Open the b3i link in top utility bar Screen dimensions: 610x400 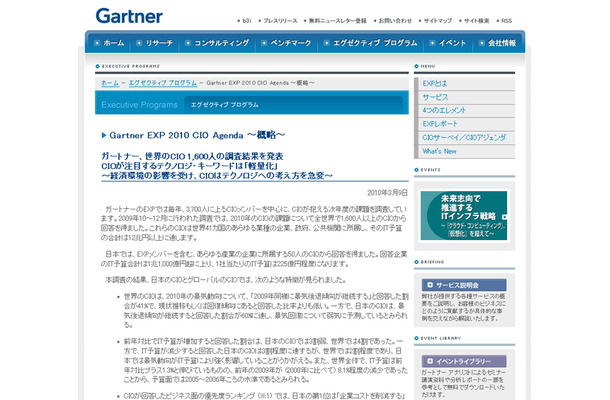pyautogui.click(x=247, y=21)
